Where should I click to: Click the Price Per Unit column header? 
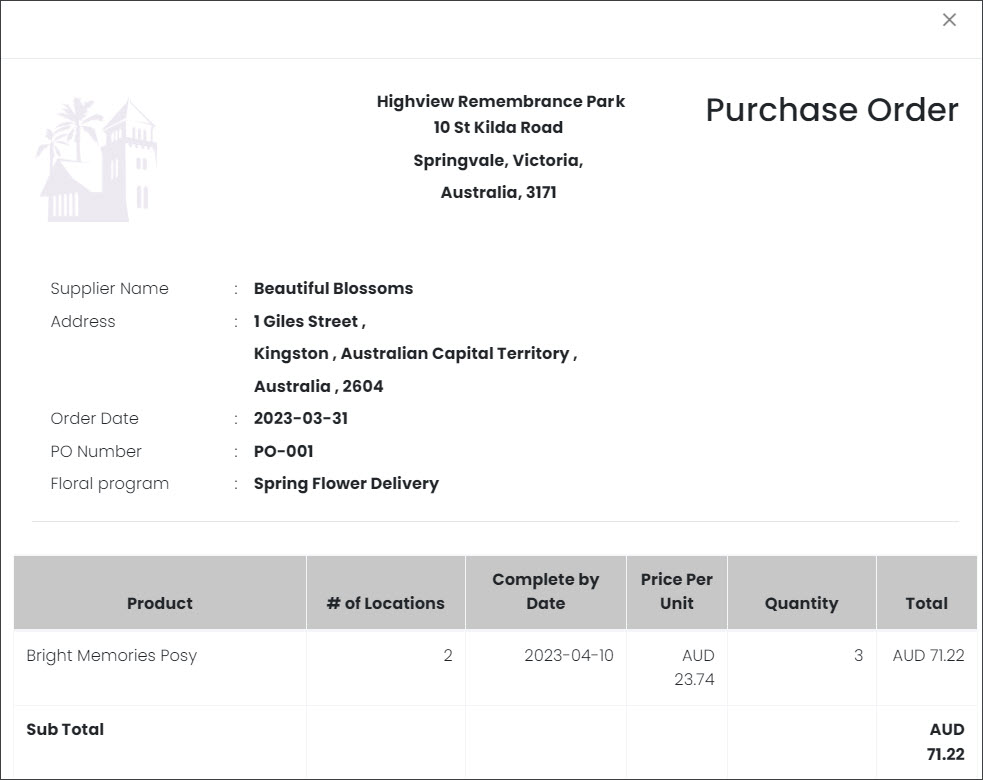click(x=676, y=592)
